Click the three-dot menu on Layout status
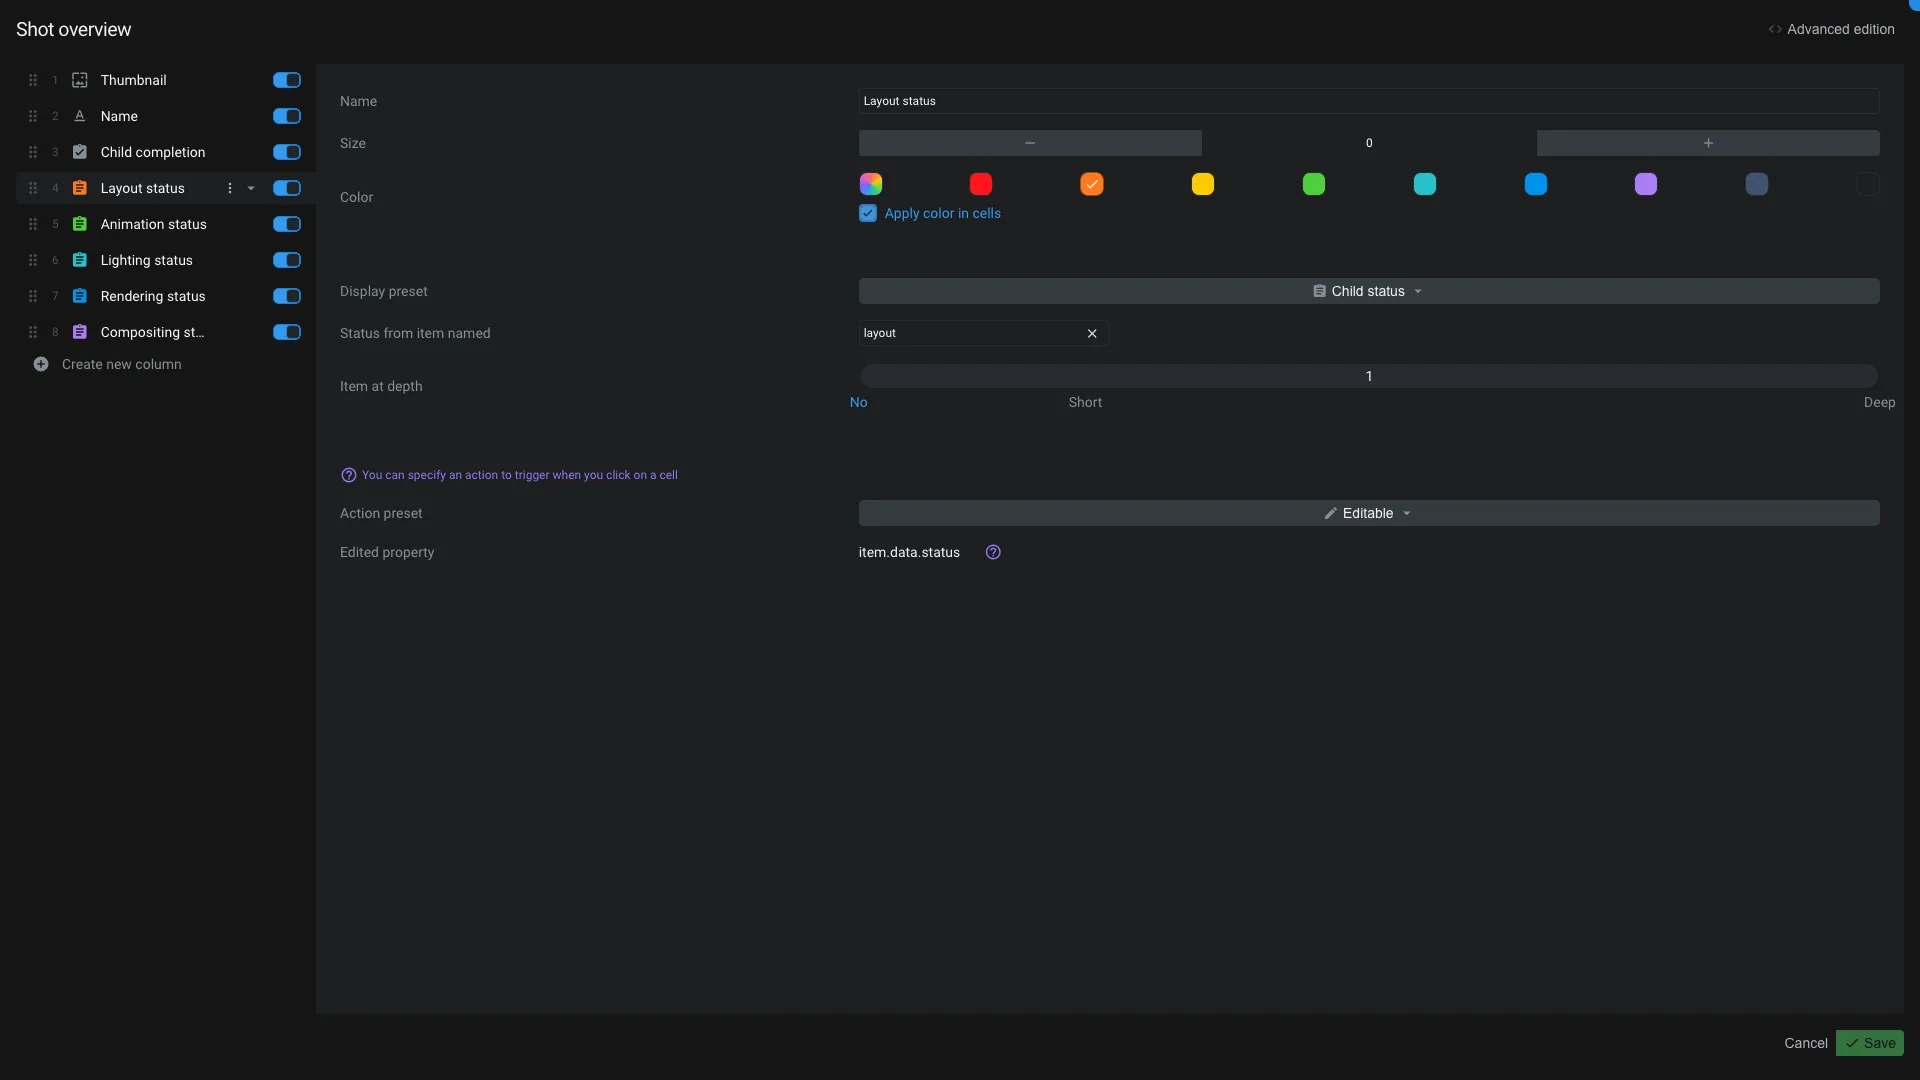Screen dimensions: 1920x1080 point(230,188)
